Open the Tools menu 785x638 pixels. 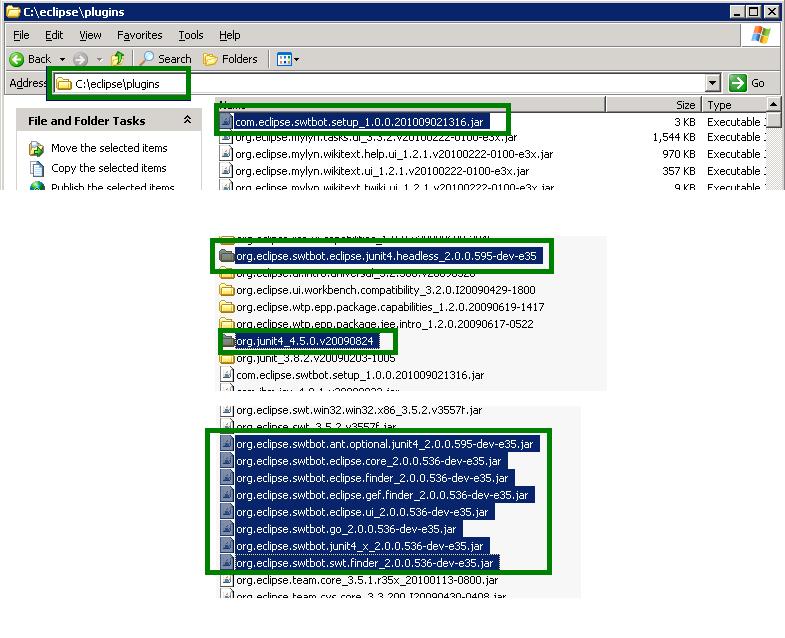tap(191, 35)
